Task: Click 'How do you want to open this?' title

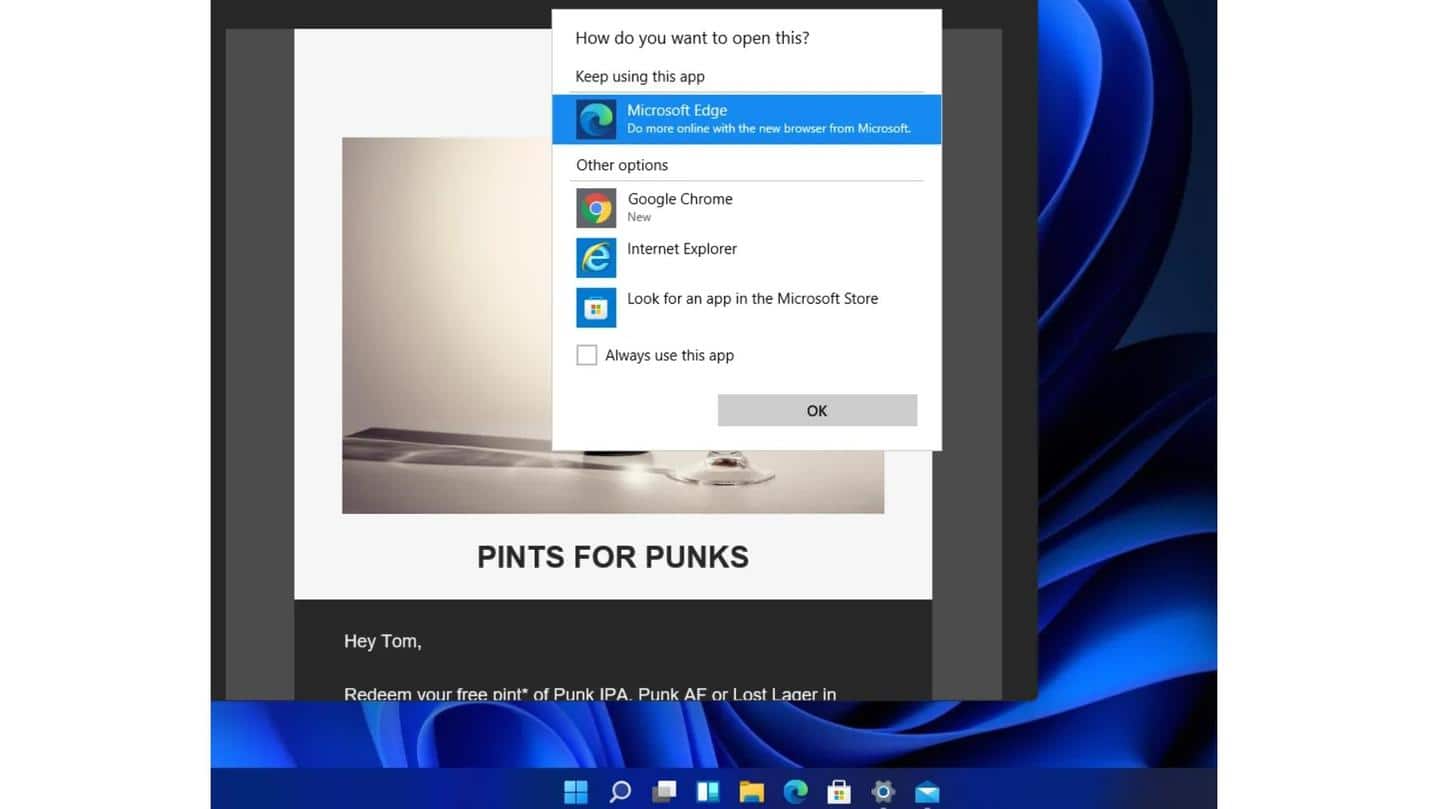Action: (692, 38)
